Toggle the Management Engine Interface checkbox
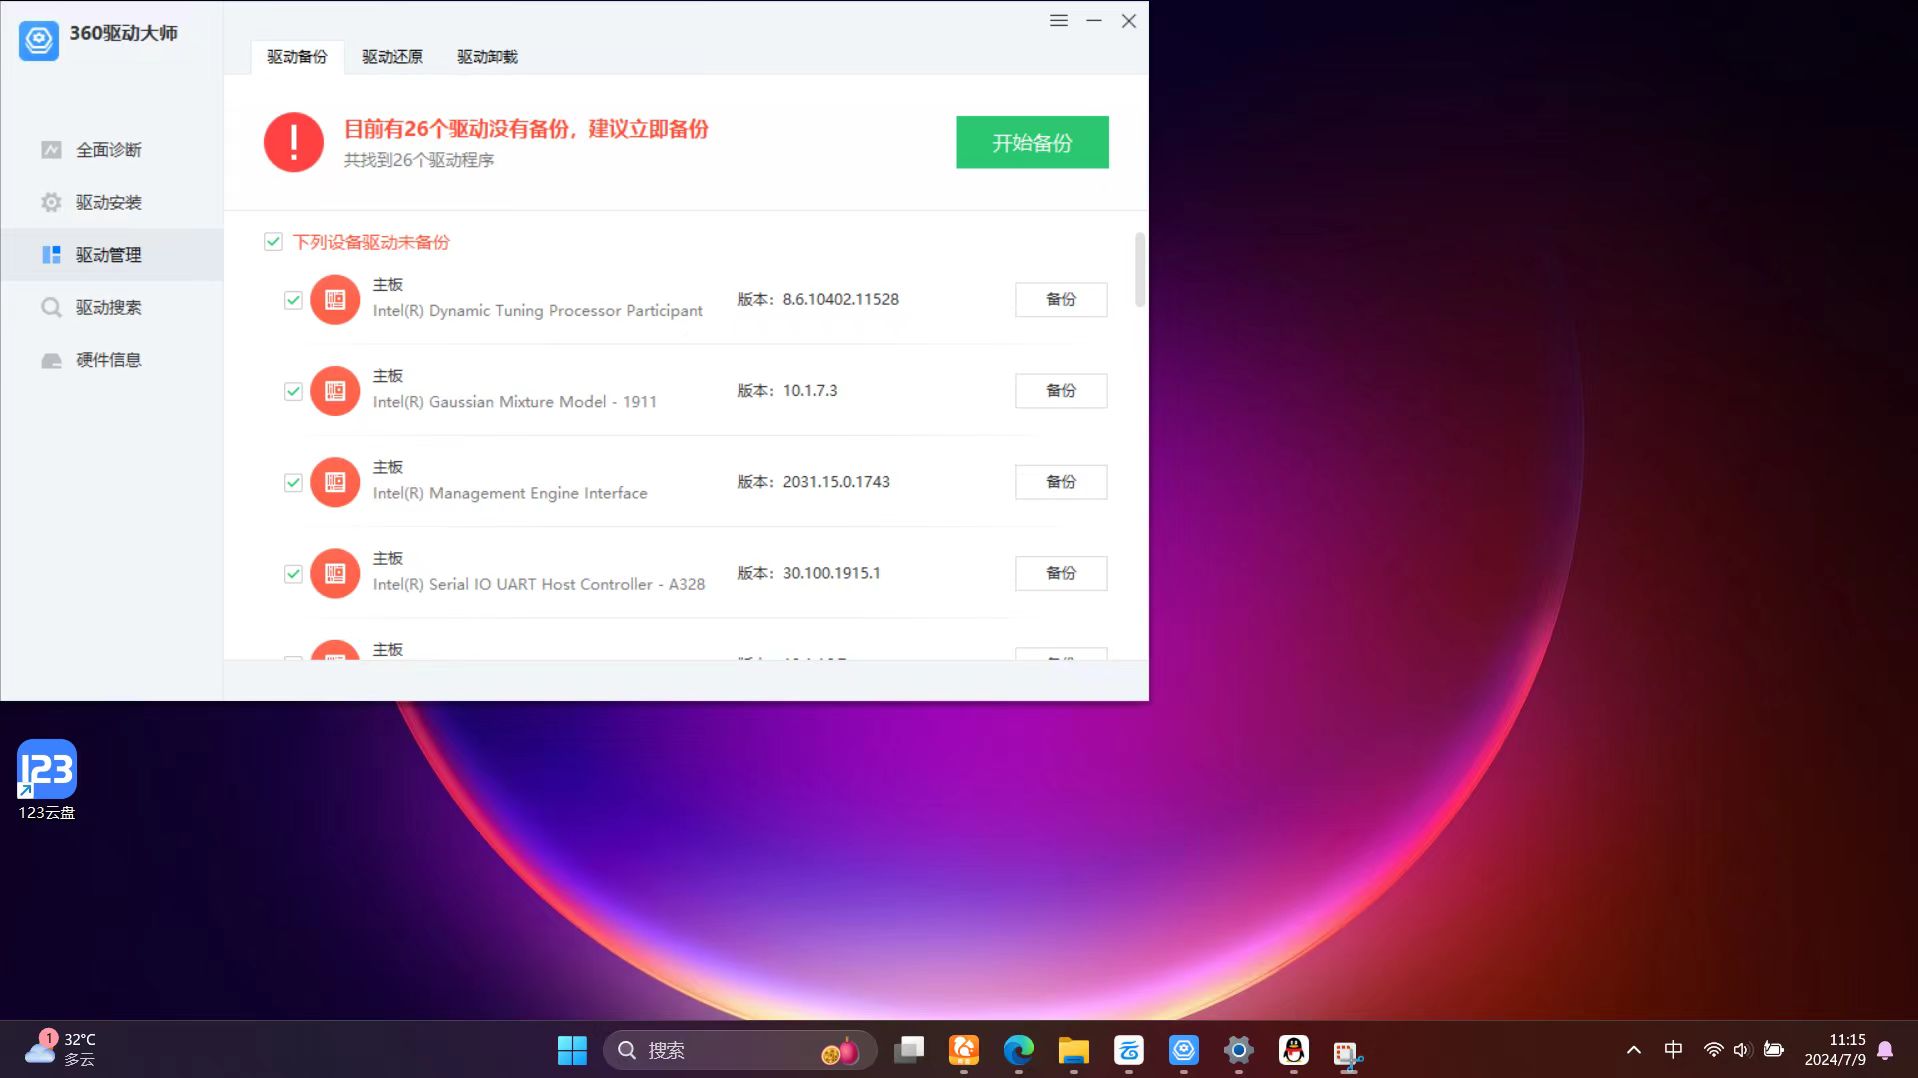 (293, 482)
